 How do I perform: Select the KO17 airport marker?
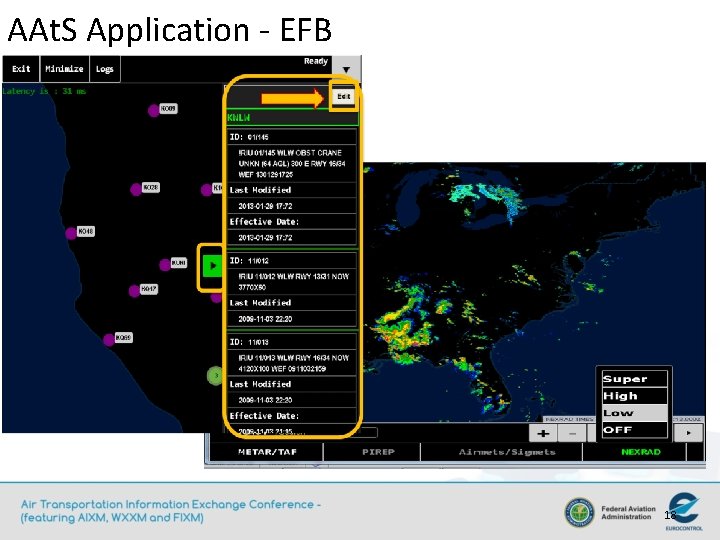[135, 291]
